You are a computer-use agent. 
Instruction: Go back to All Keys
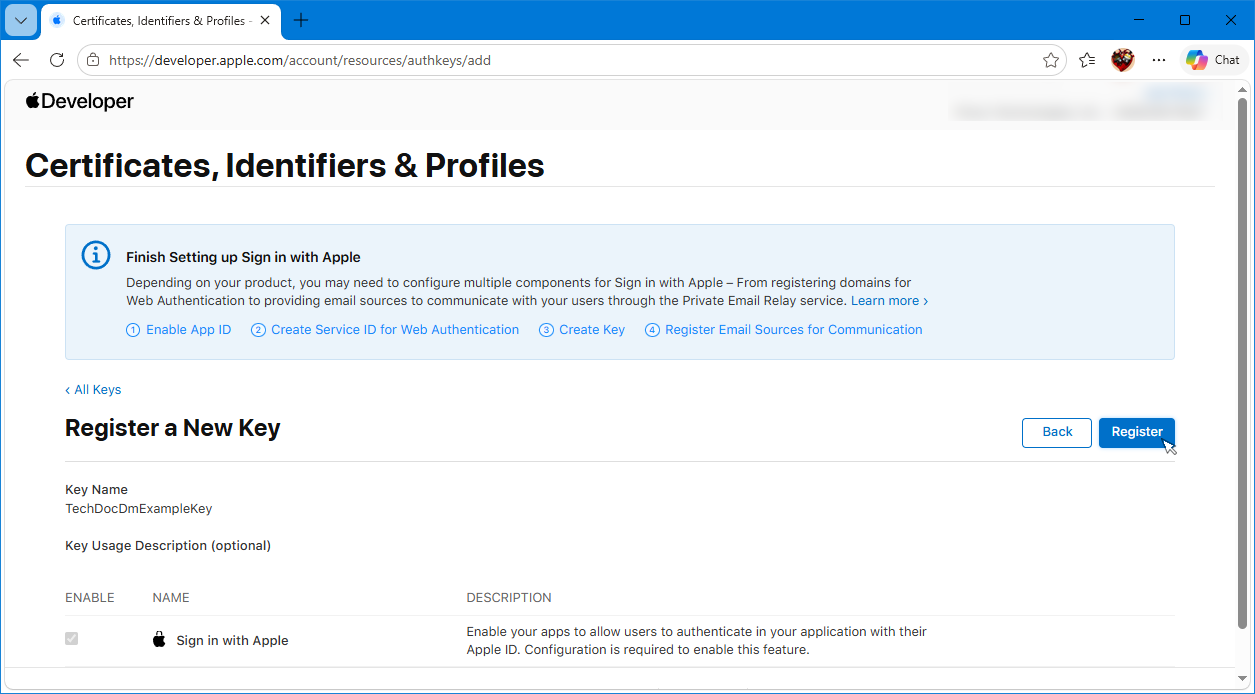[93, 390]
